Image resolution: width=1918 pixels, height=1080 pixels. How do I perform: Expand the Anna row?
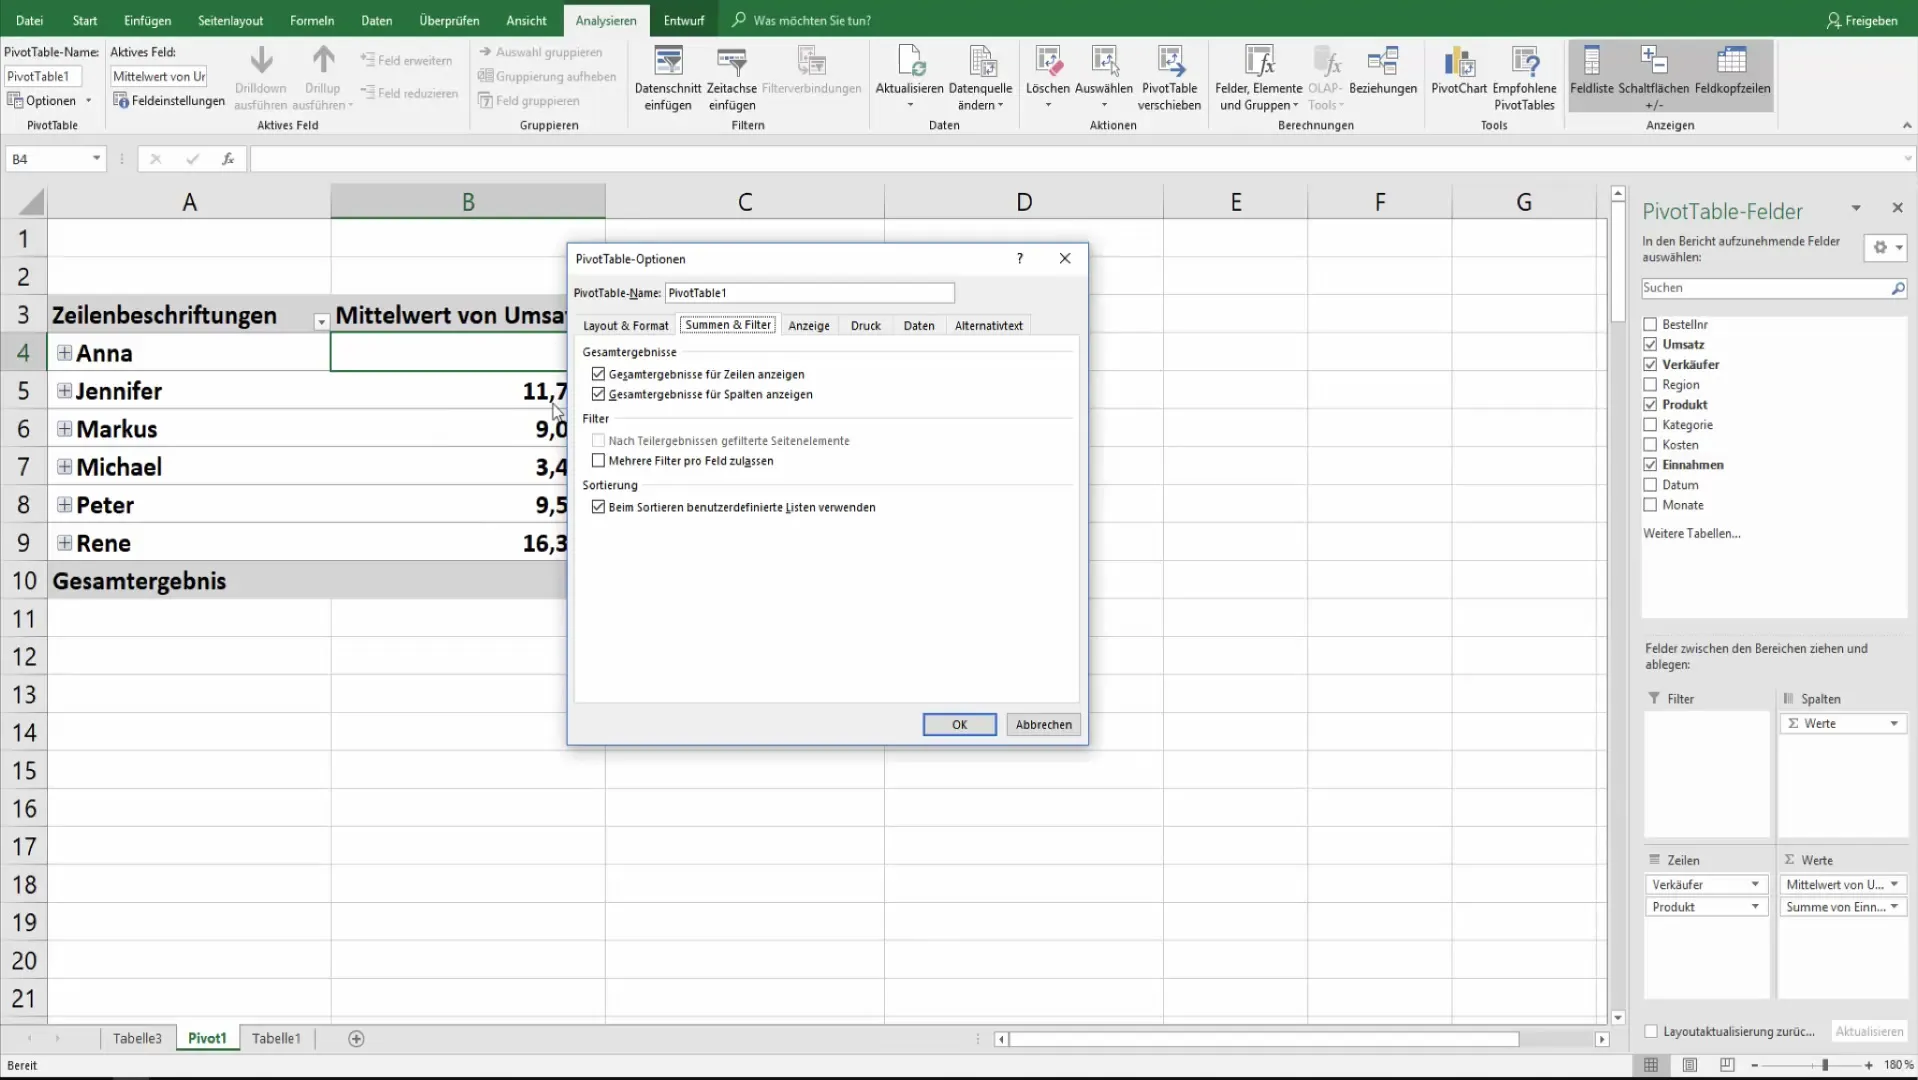tap(64, 352)
